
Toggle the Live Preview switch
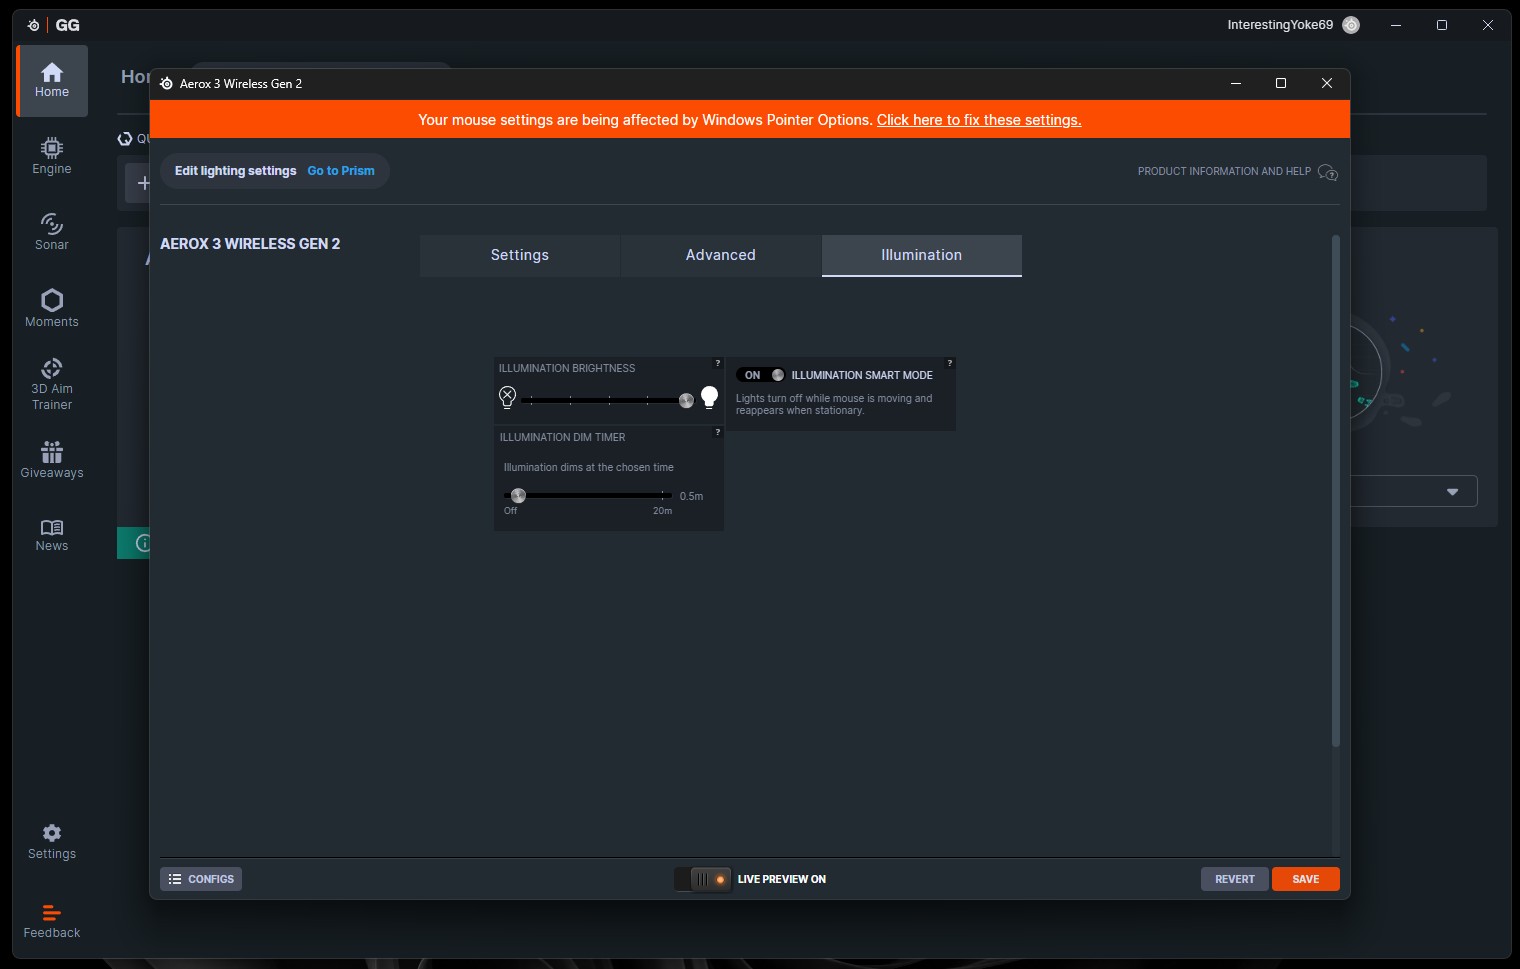(x=703, y=879)
